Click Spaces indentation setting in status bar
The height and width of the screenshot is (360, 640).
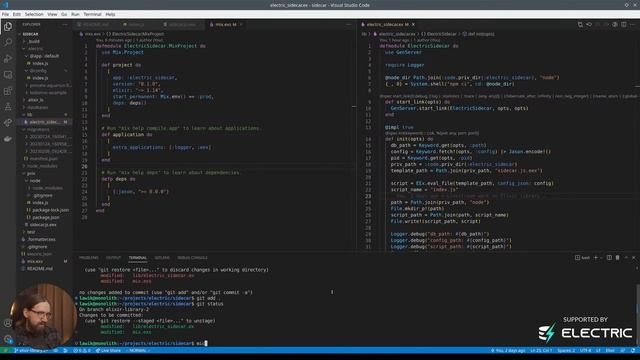(566, 350)
